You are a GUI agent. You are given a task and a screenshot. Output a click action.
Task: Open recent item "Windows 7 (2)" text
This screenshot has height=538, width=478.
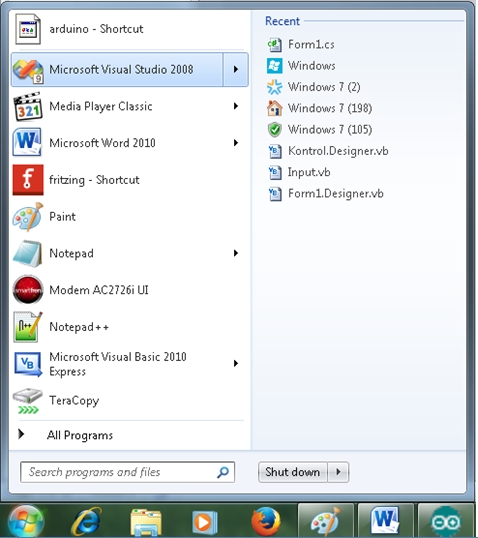pyautogui.click(x=324, y=87)
